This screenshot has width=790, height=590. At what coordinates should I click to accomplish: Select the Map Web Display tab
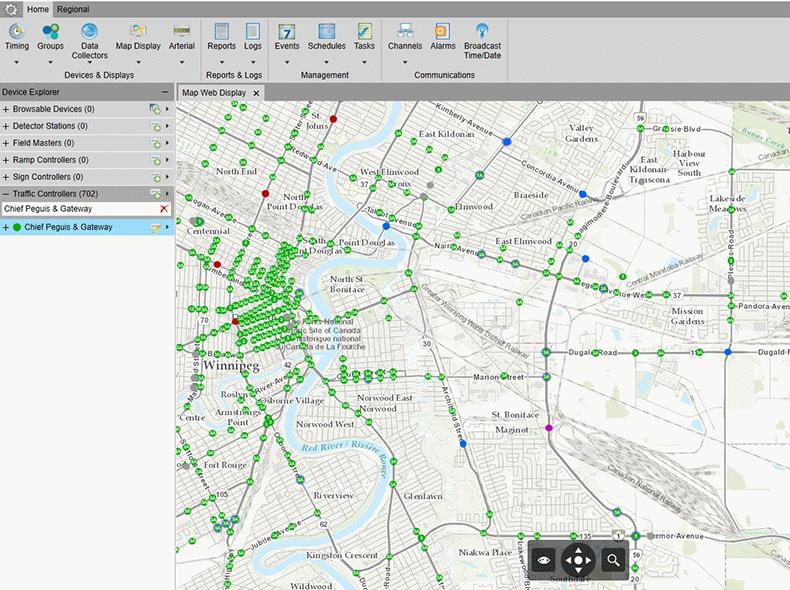tap(213, 93)
